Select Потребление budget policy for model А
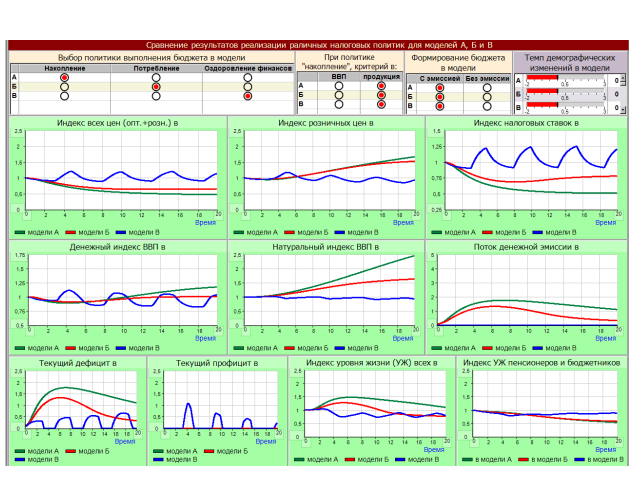 click(156, 77)
